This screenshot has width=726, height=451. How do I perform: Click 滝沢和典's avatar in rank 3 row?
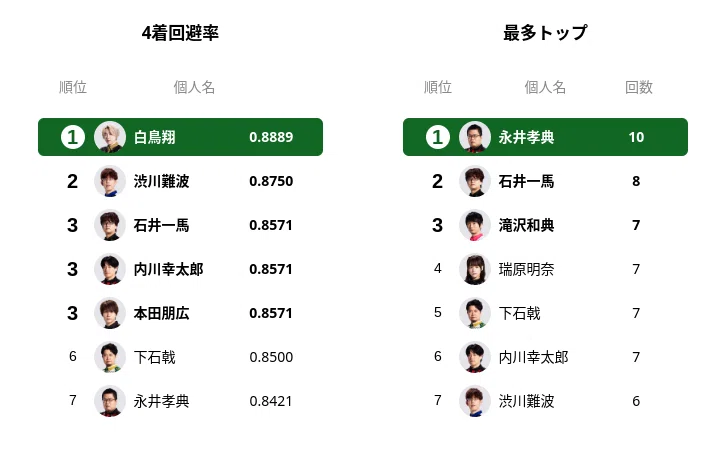(x=475, y=225)
